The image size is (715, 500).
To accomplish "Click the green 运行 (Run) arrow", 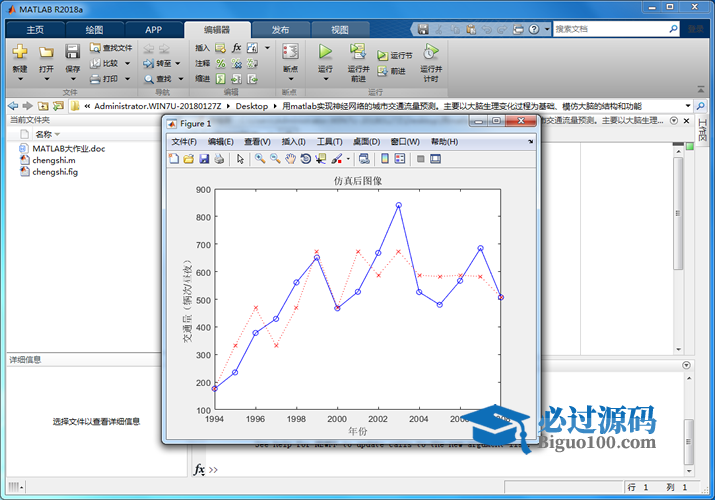I will click(325, 52).
